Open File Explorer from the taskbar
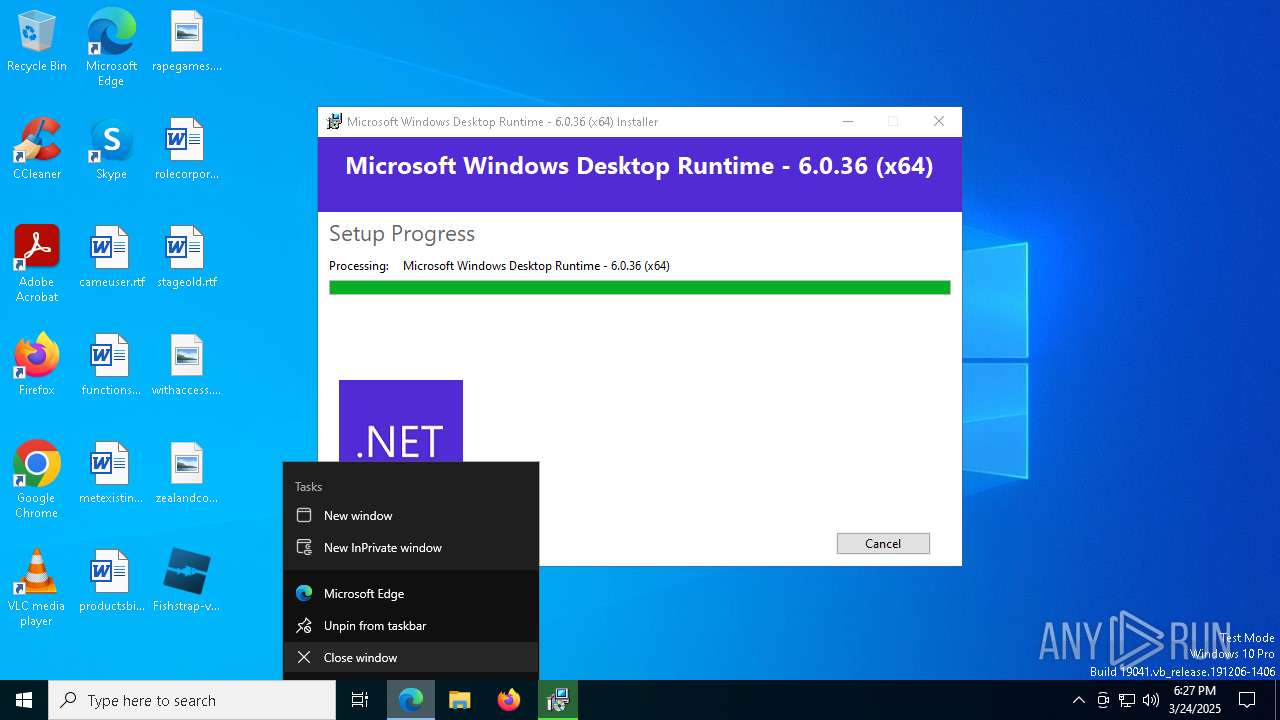This screenshot has height=720, width=1280. coord(460,700)
